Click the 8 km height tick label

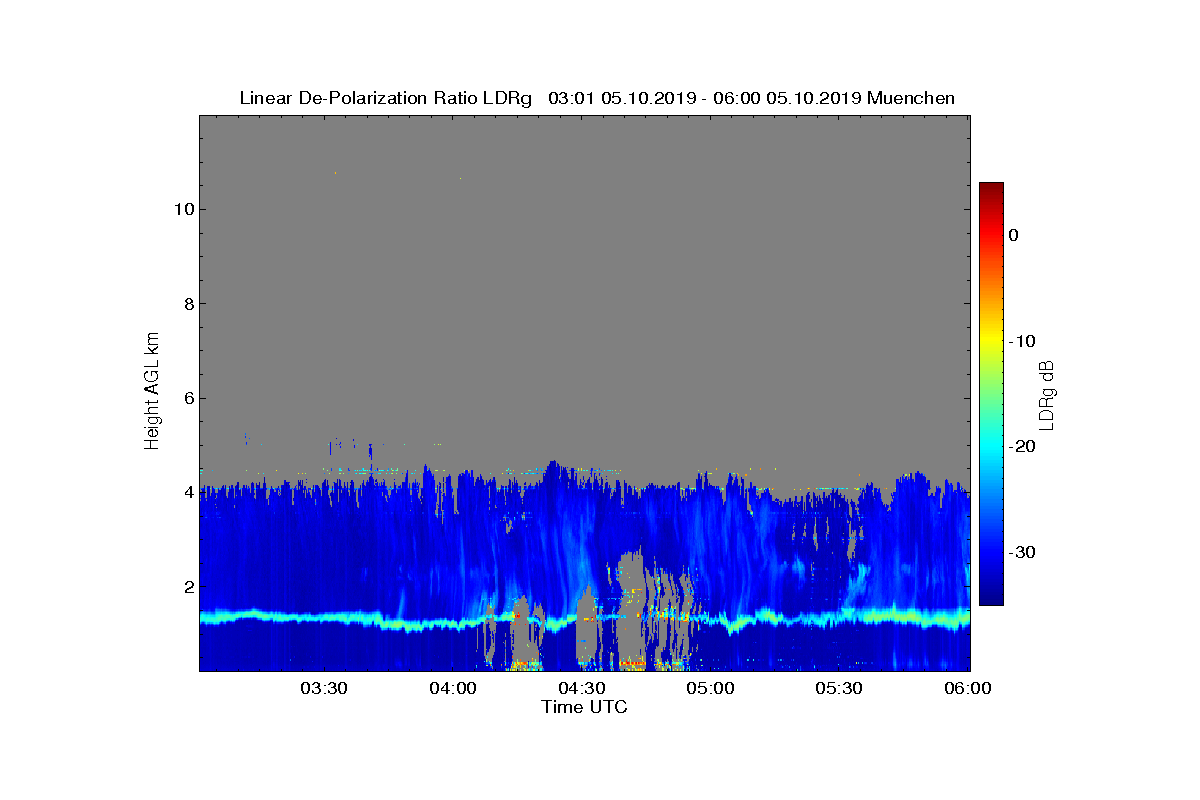[188, 304]
